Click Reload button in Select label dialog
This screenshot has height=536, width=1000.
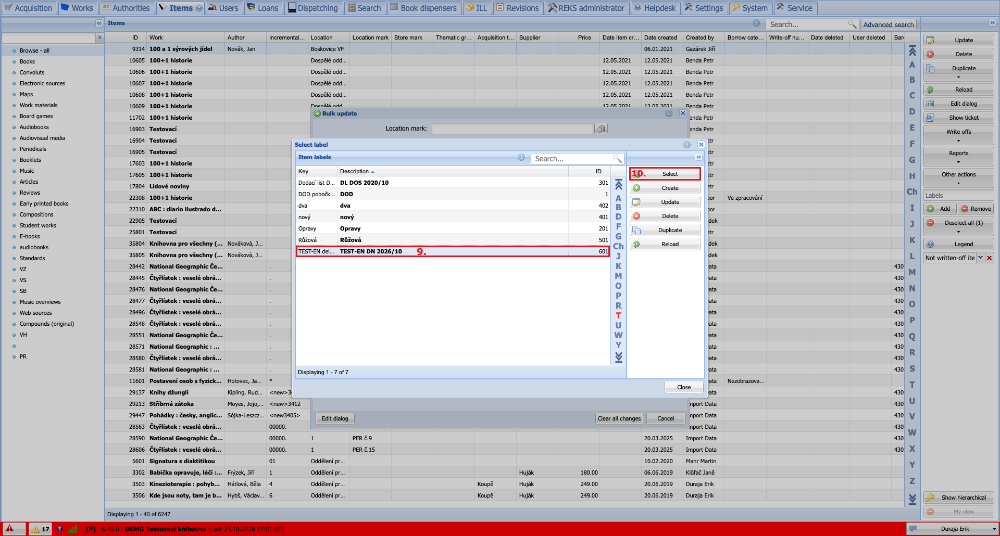tap(665, 244)
